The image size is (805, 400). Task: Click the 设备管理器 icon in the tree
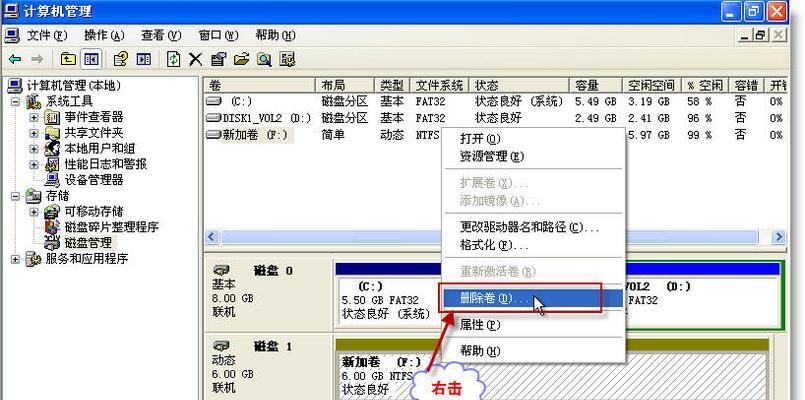coord(52,180)
